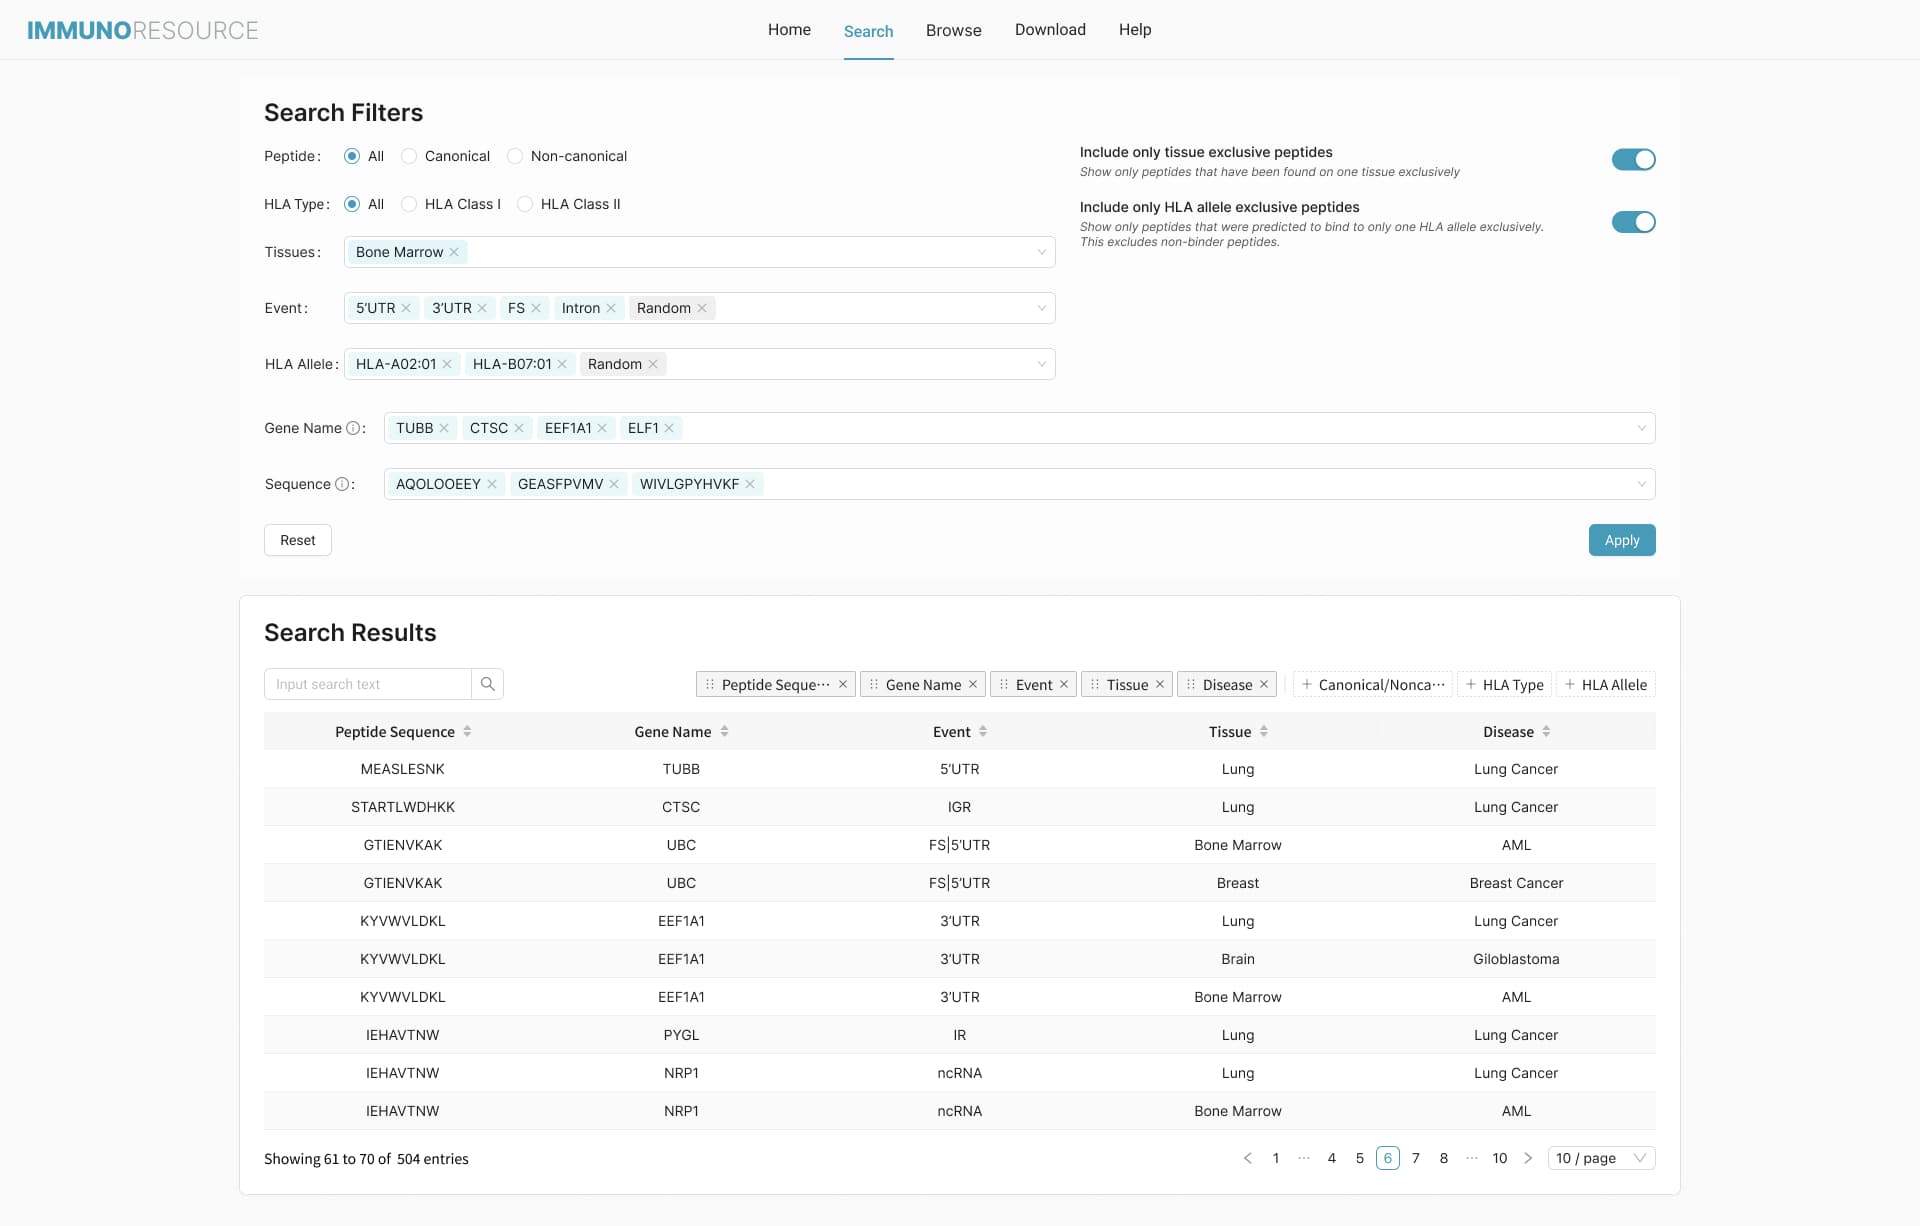
Task: Open the Download tab
Action: click(1050, 30)
